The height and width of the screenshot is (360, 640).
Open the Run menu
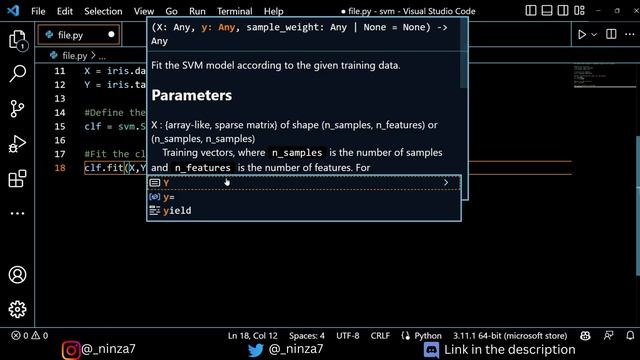point(197,11)
